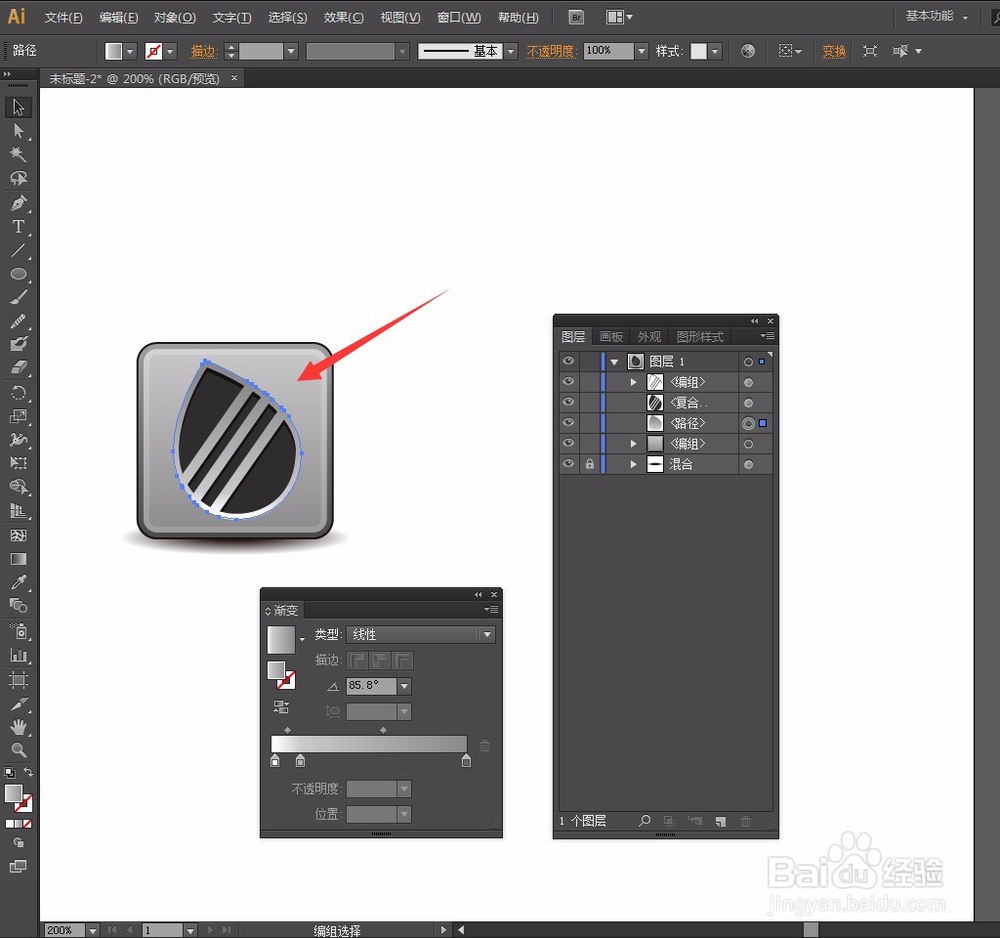Collapse the 图层 1 layer tree
1000x938 pixels.
coord(614,362)
